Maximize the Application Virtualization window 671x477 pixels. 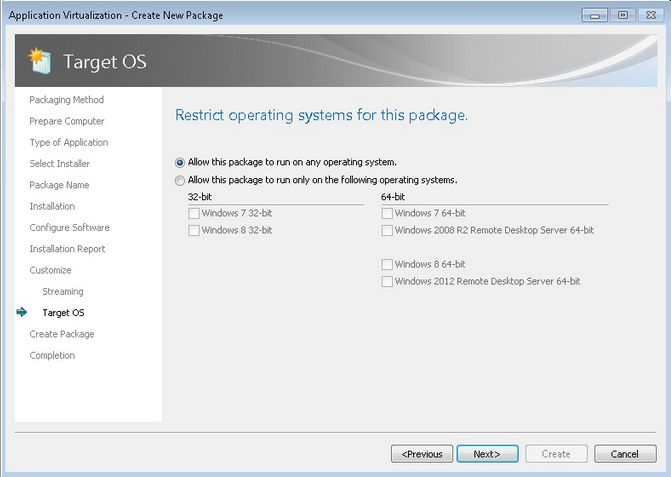pyautogui.click(x=622, y=15)
